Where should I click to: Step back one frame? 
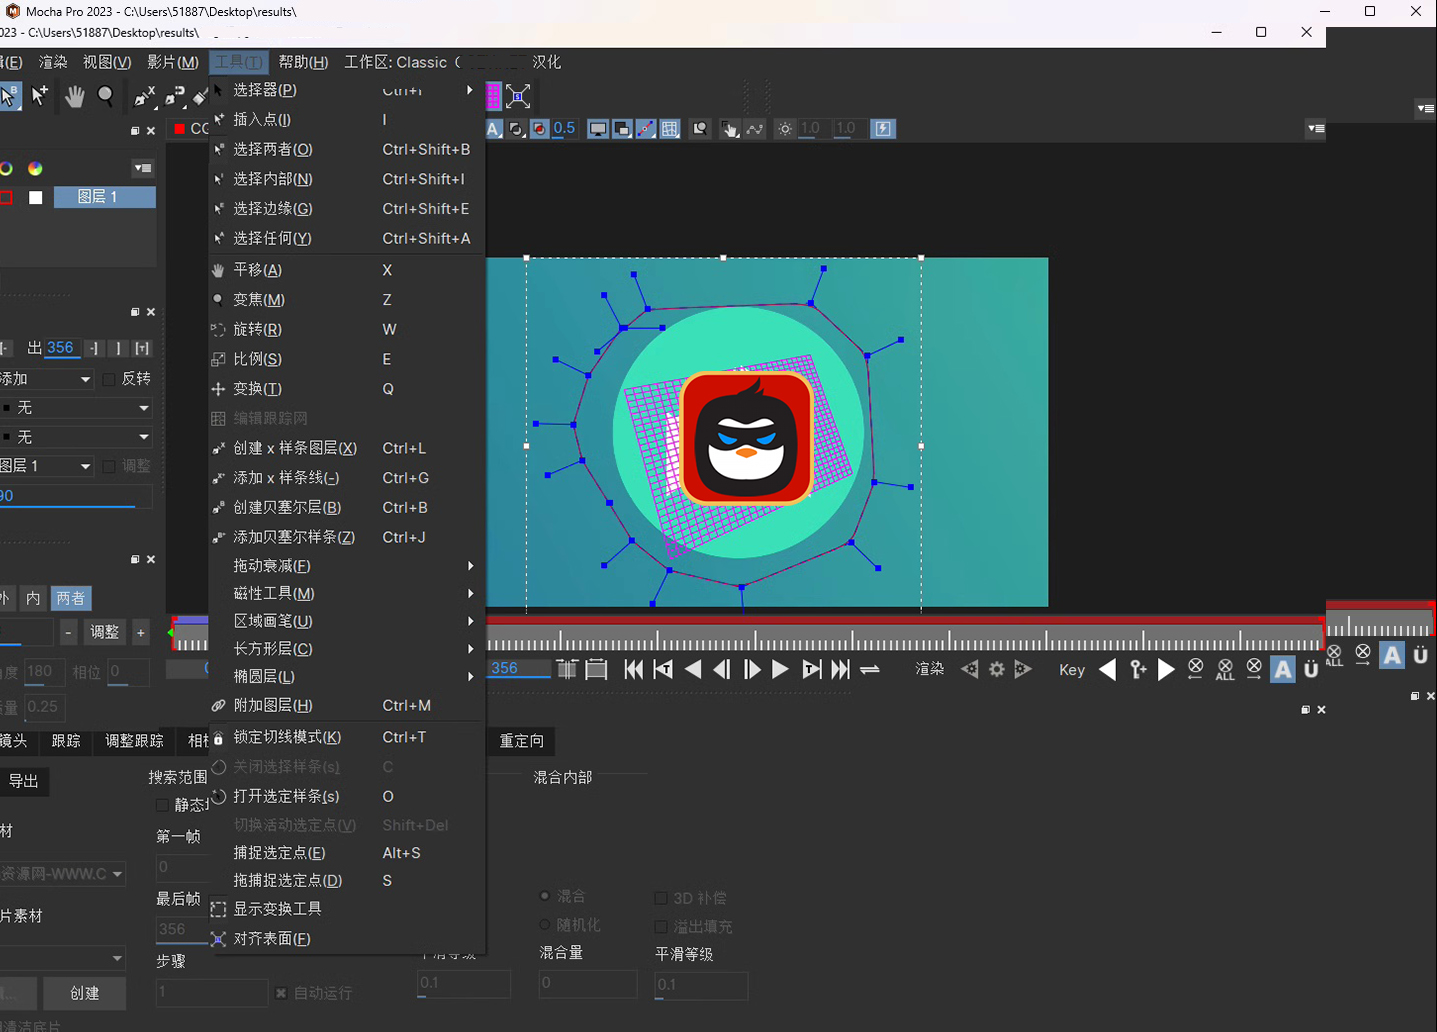pyautogui.click(x=721, y=670)
